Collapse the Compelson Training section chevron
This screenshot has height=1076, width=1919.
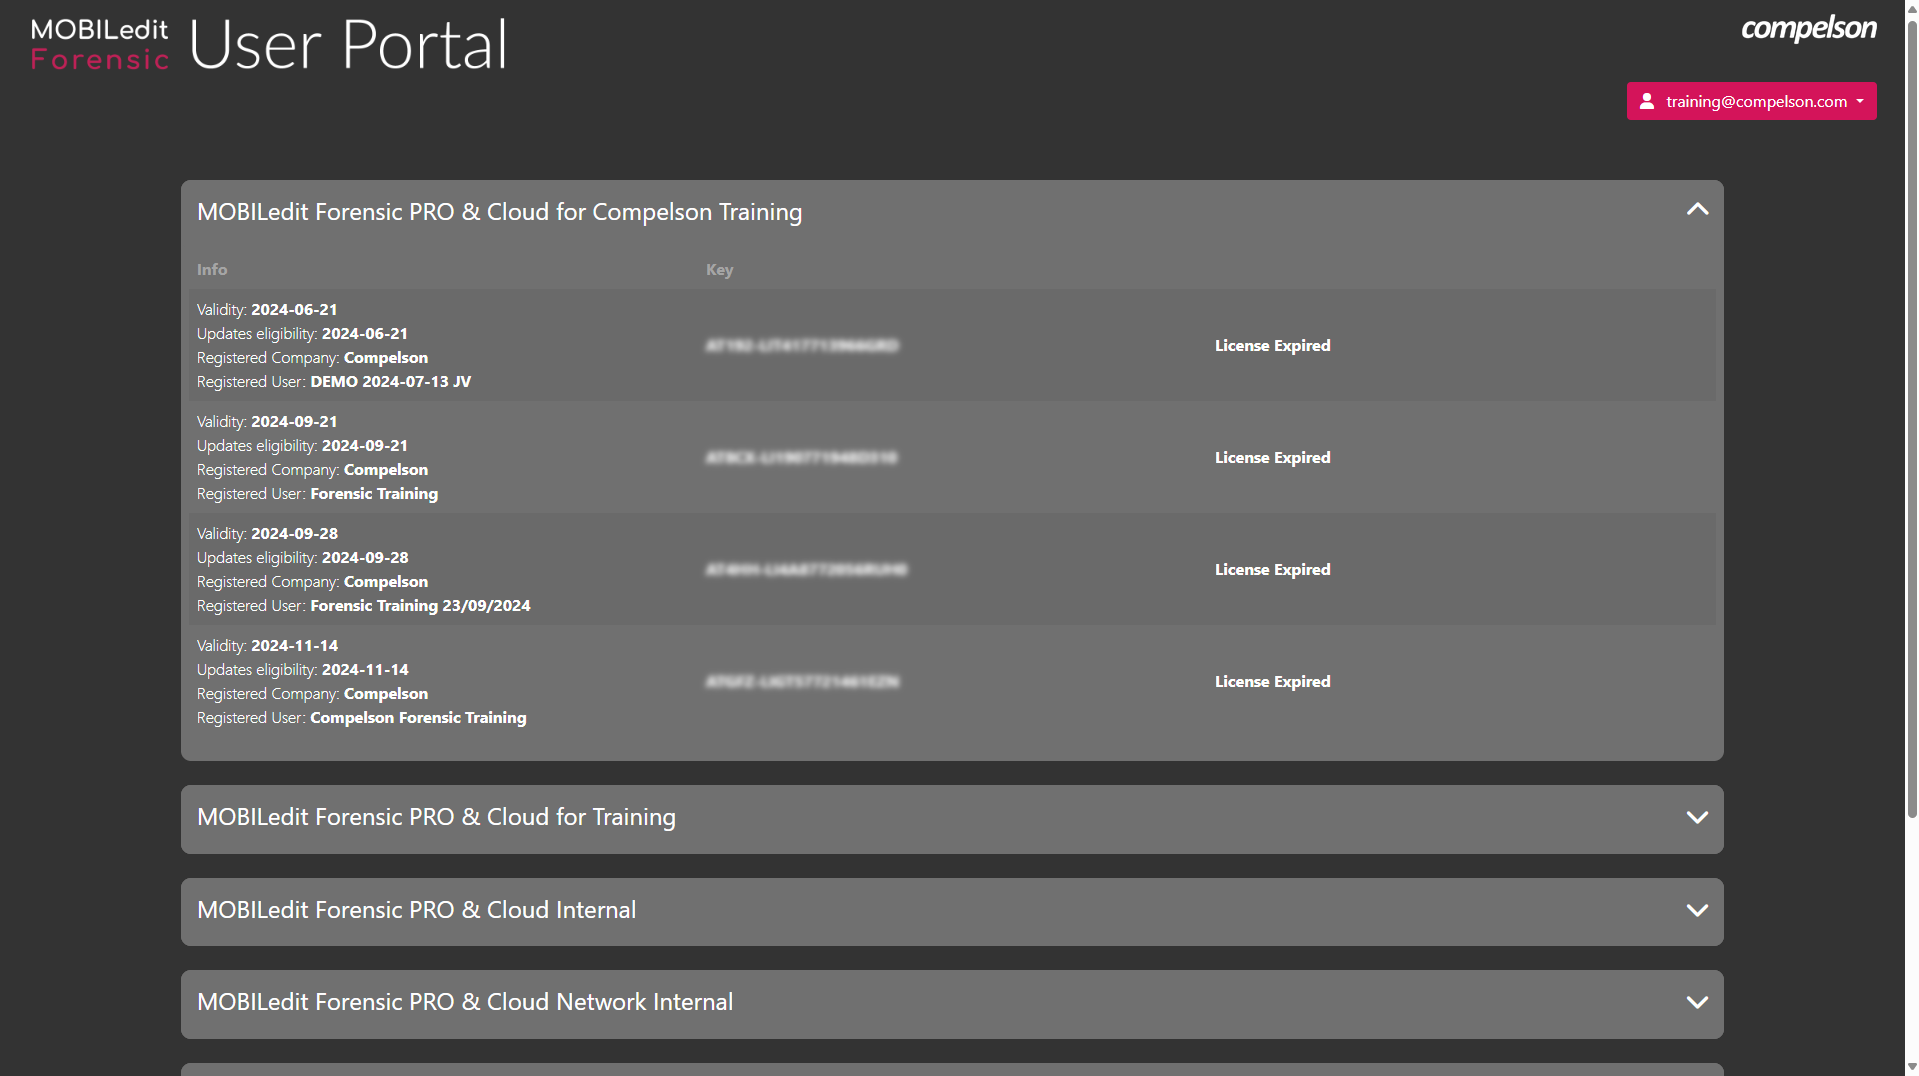pyautogui.click(x=1697, y=210)
